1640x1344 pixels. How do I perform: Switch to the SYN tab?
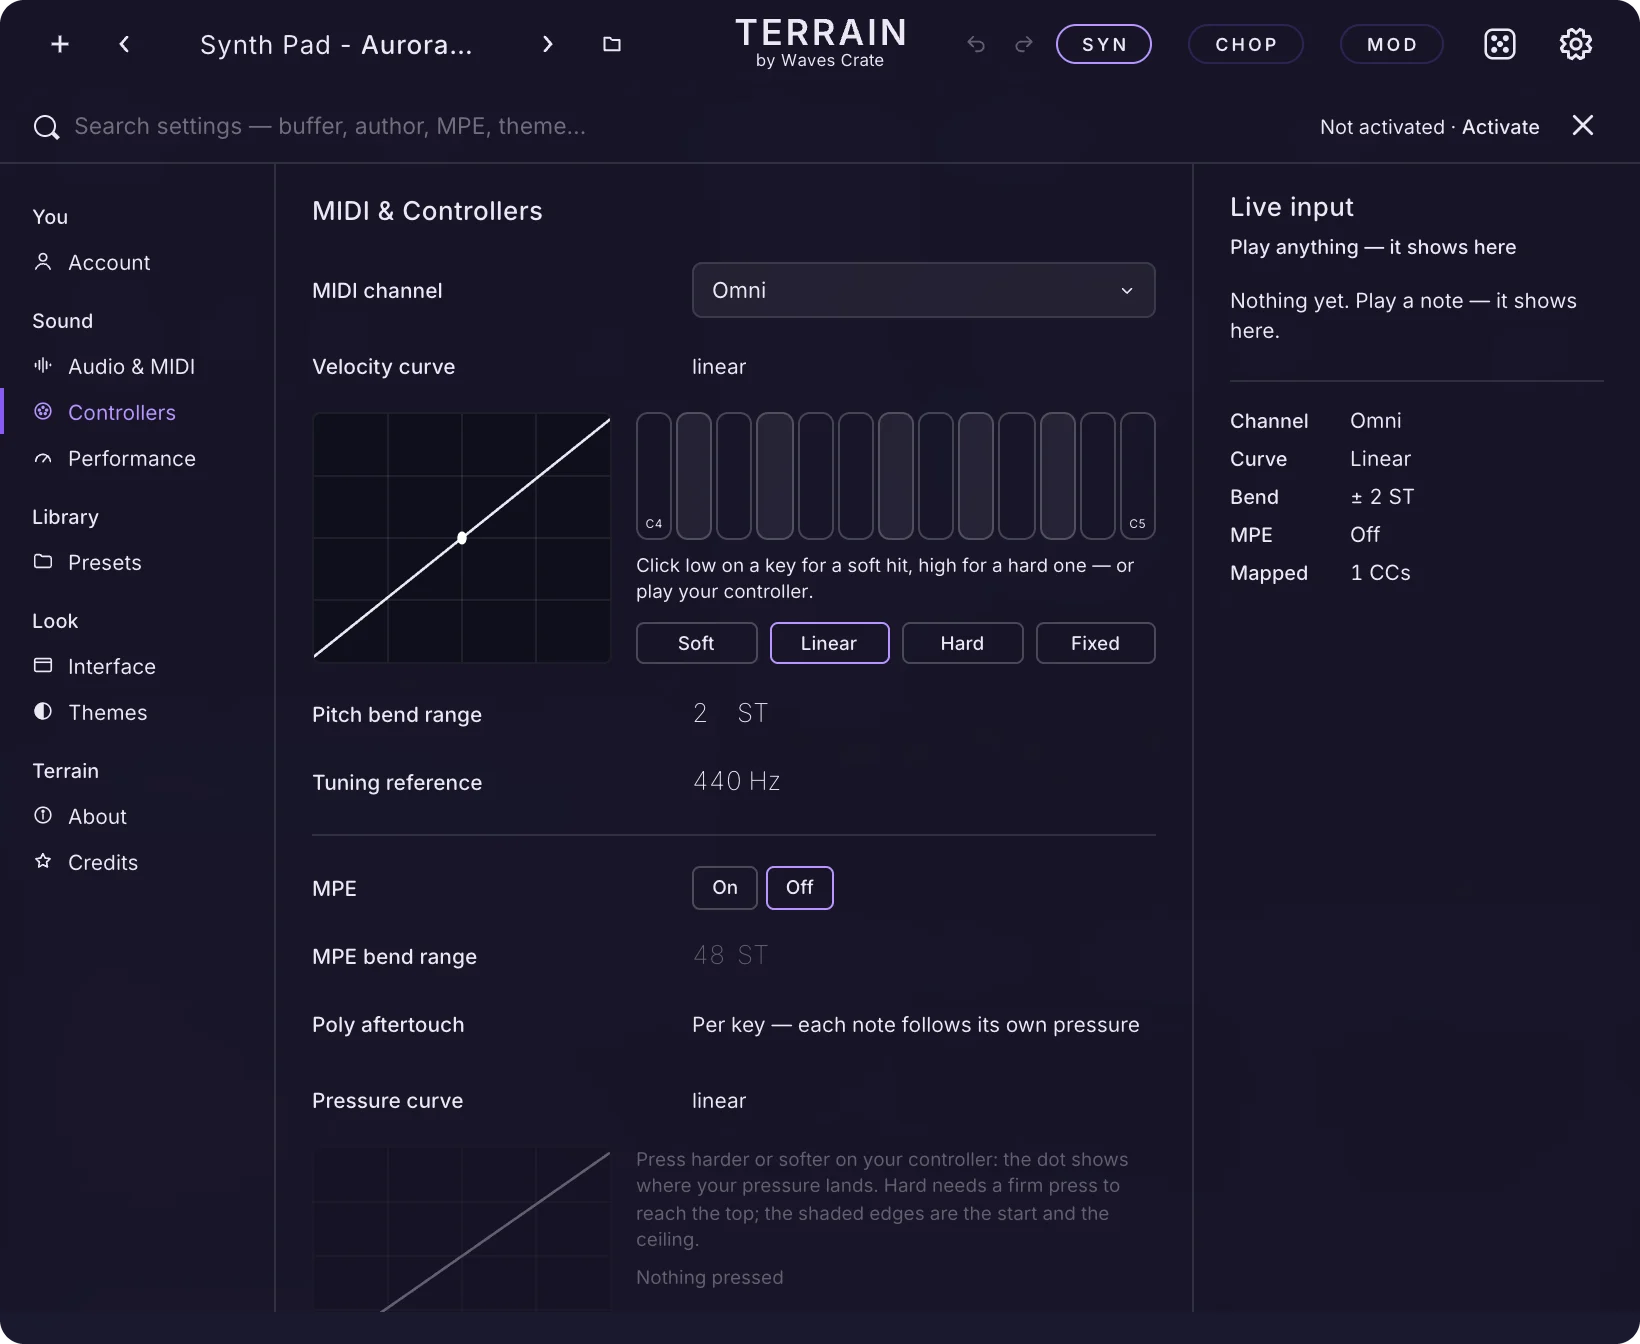1104,44
